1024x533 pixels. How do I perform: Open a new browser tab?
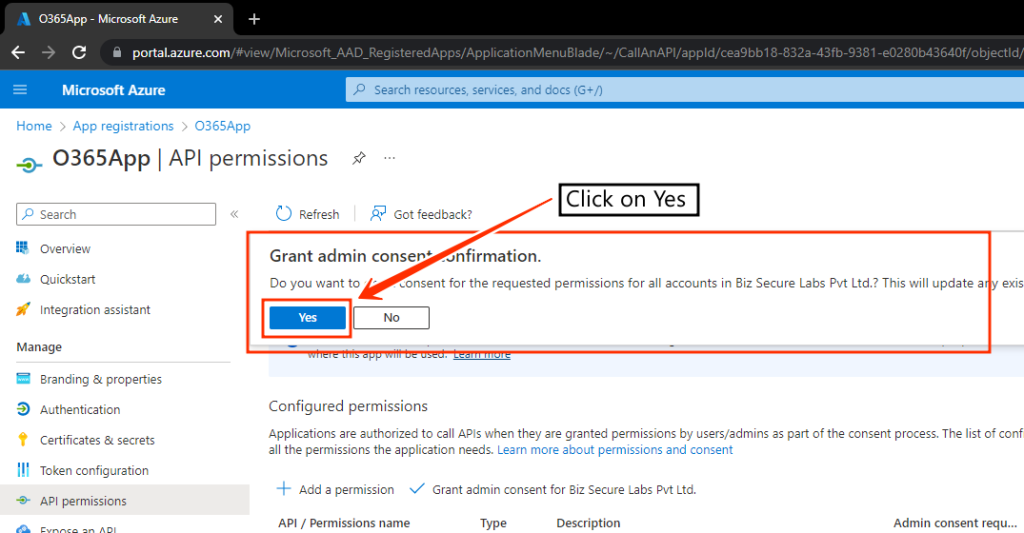(254, 19)
